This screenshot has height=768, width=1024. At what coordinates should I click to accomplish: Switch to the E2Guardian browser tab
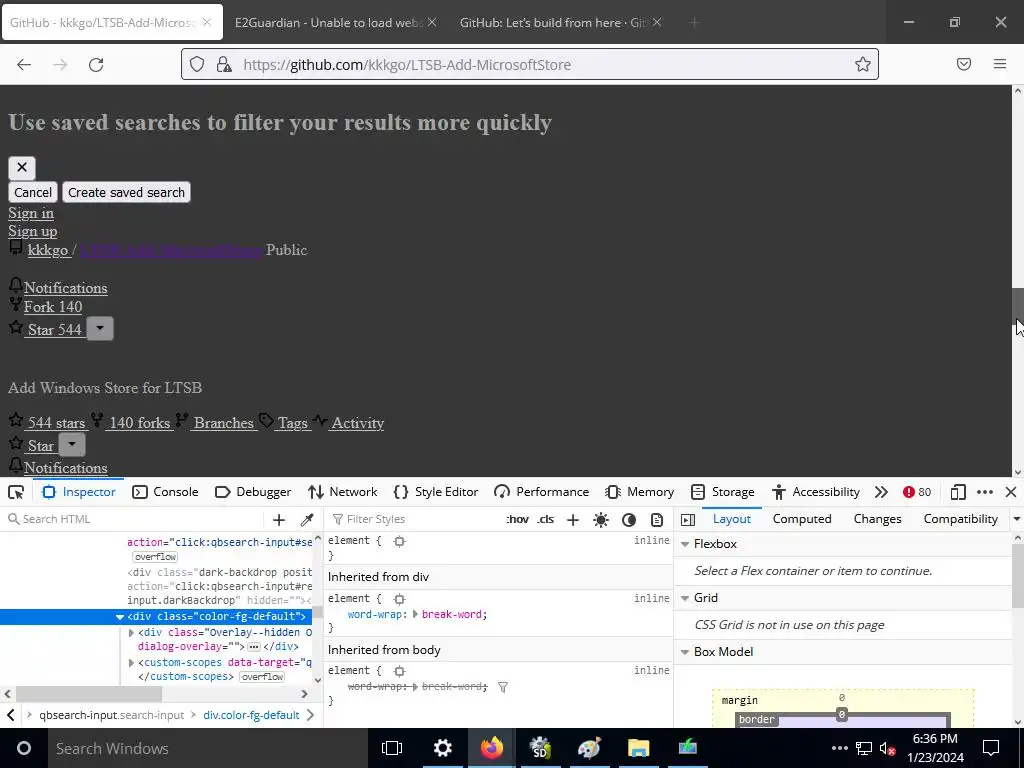336,22
